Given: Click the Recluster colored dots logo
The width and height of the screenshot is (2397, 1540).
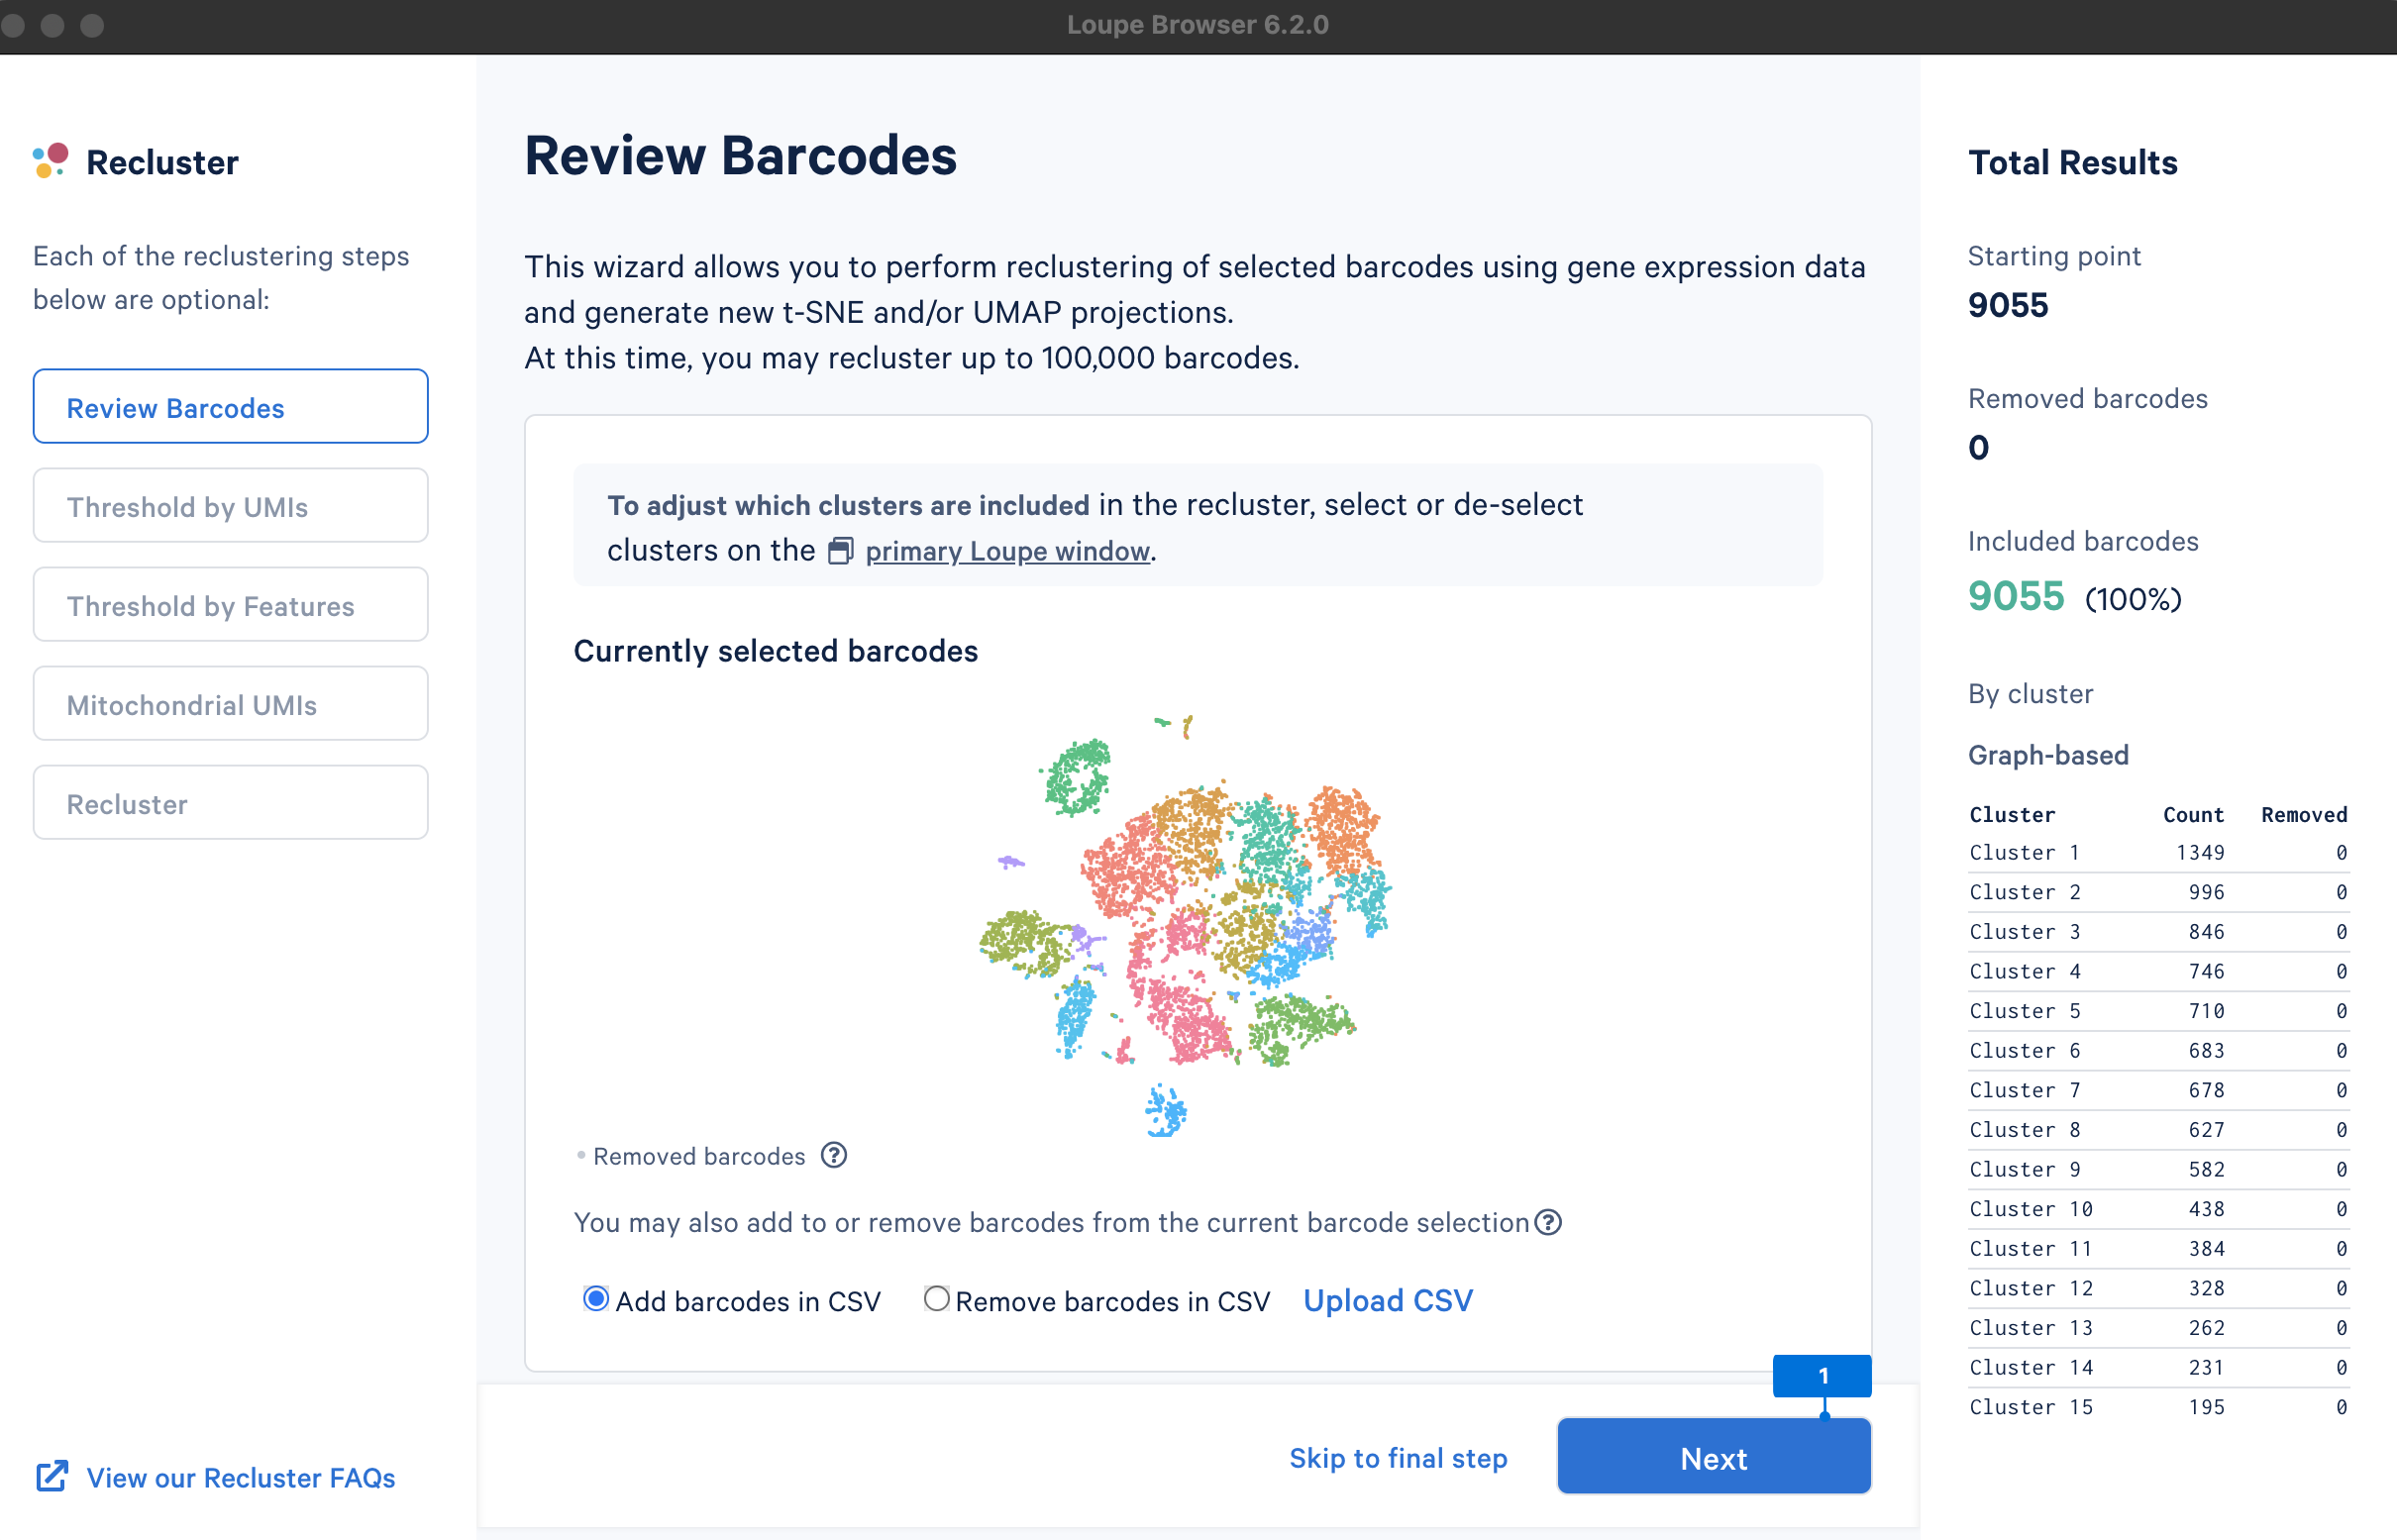Looking at the screenshot, I should 50,160.
